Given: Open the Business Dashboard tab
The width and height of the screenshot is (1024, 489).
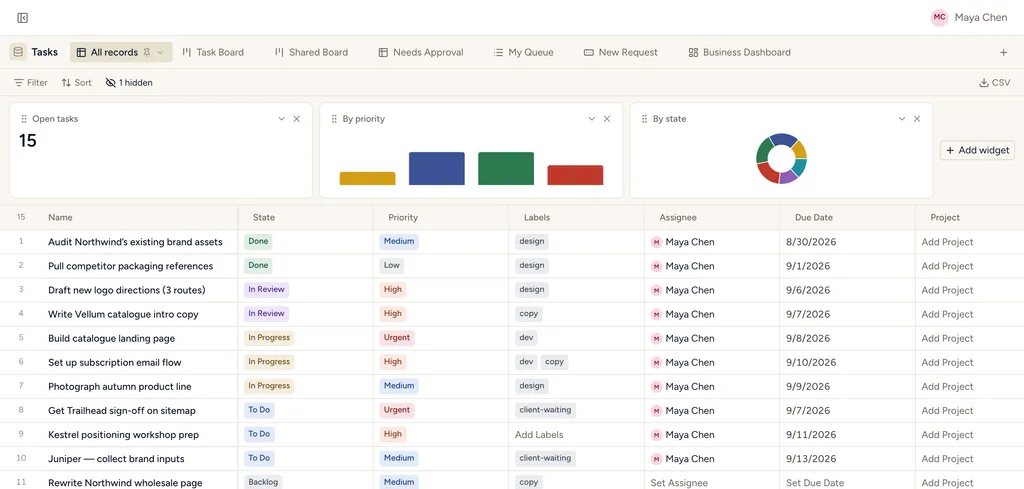Looking at the screenshot, I should point(739,52).
